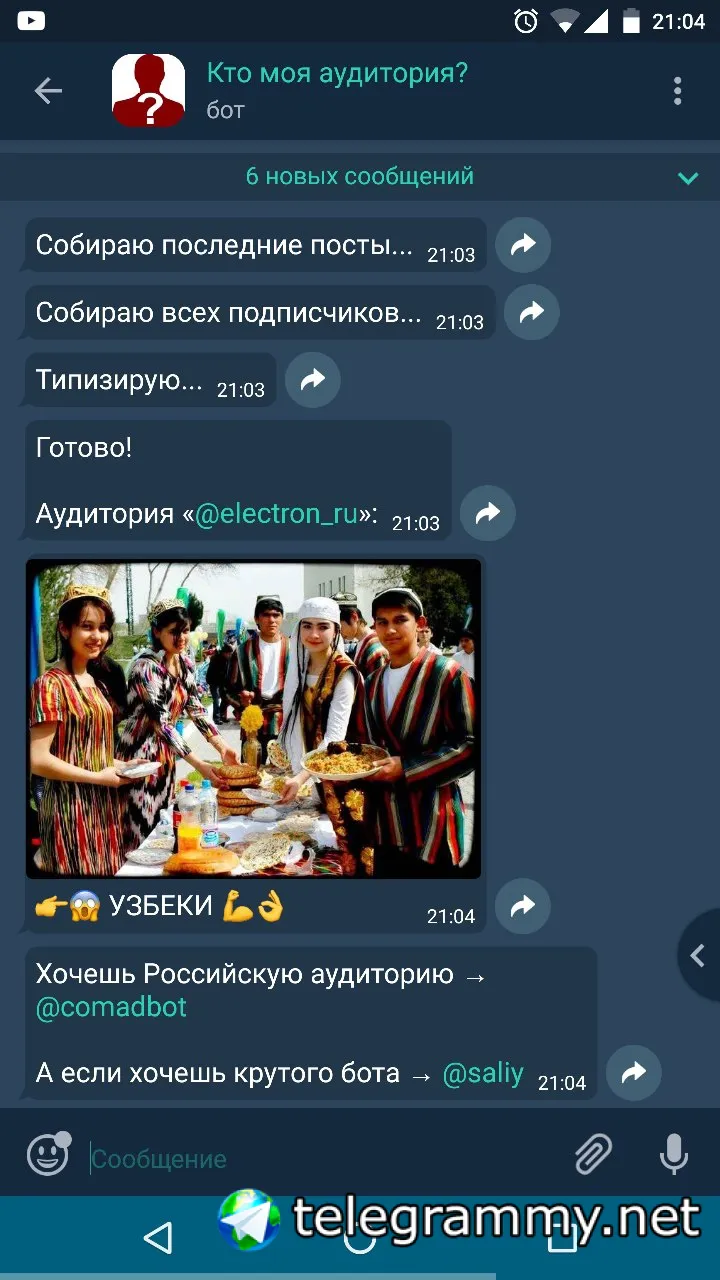Forward the 'Собираю всех подписчиков...' message
Viewport: 720px width, 1280px height.
[x=532, y=312]
